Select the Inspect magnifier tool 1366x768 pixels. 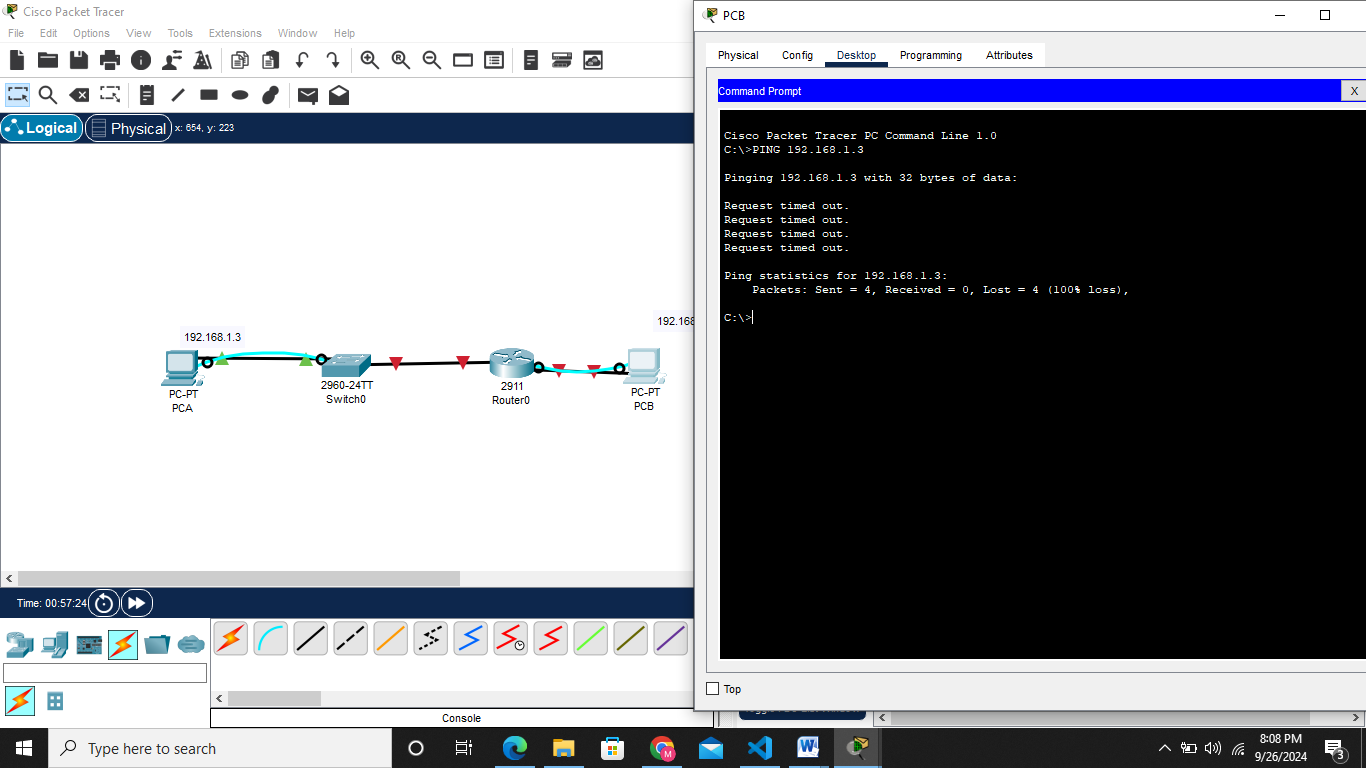(x=48, y=95)
